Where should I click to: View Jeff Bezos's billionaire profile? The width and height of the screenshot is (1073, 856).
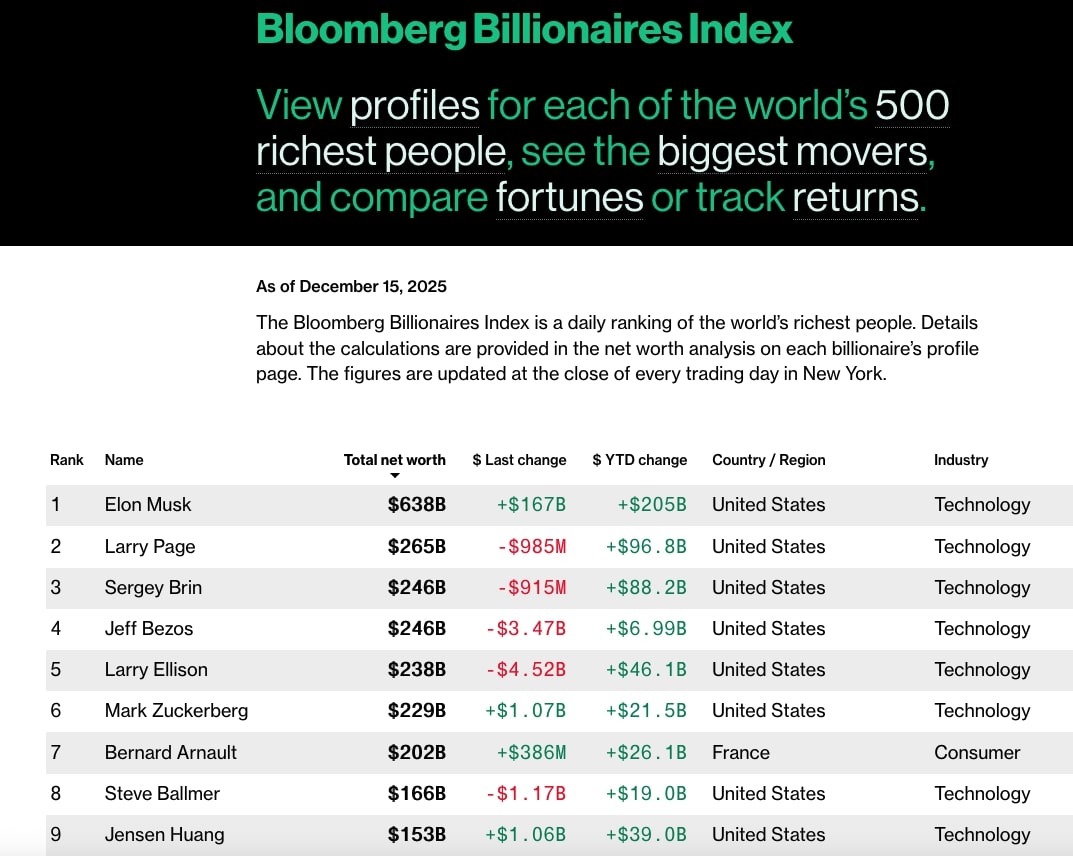coord(149,629)
